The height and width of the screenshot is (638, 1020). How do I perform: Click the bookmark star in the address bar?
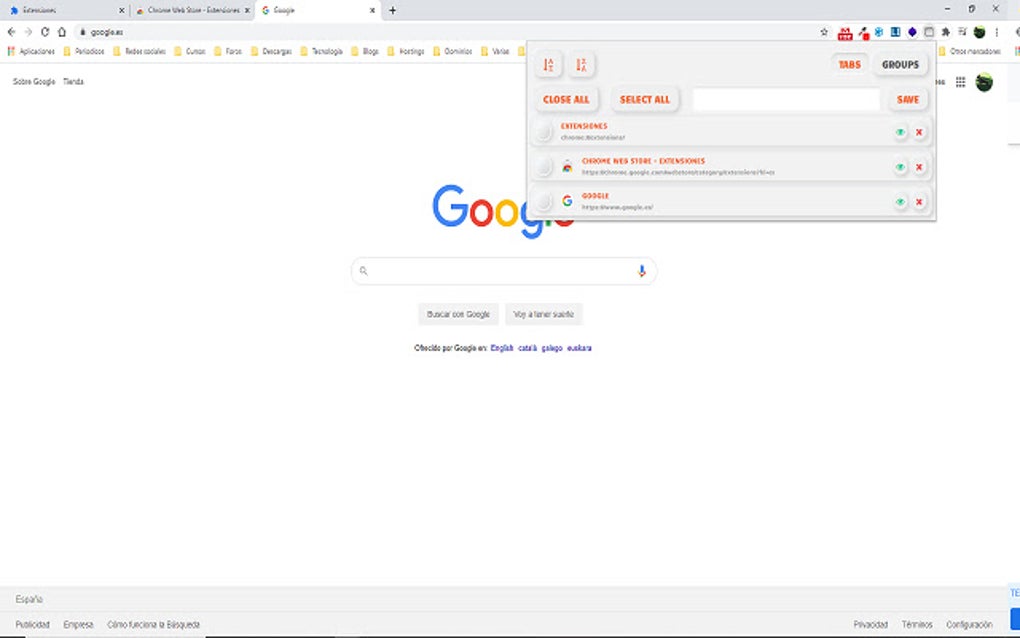pos(824,31)
